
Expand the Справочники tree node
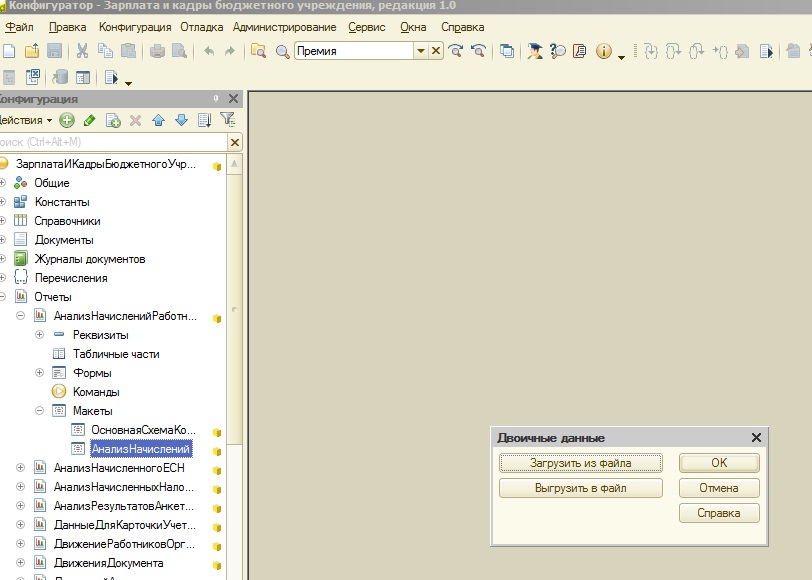pyautogui.click(x=3, y=221)
